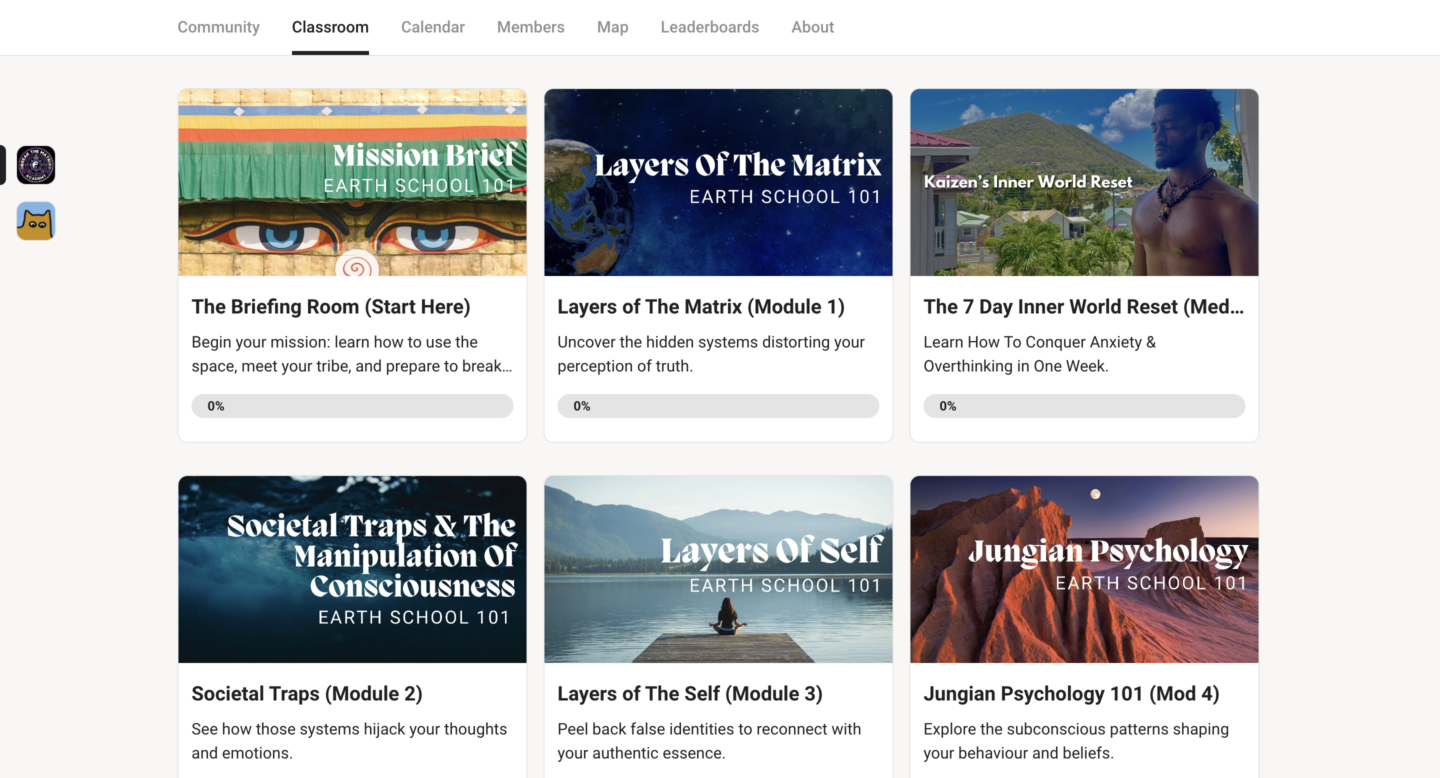Open the Layers Of Self lake image
Screen dimensions: 1440x778
pos(718,569)
